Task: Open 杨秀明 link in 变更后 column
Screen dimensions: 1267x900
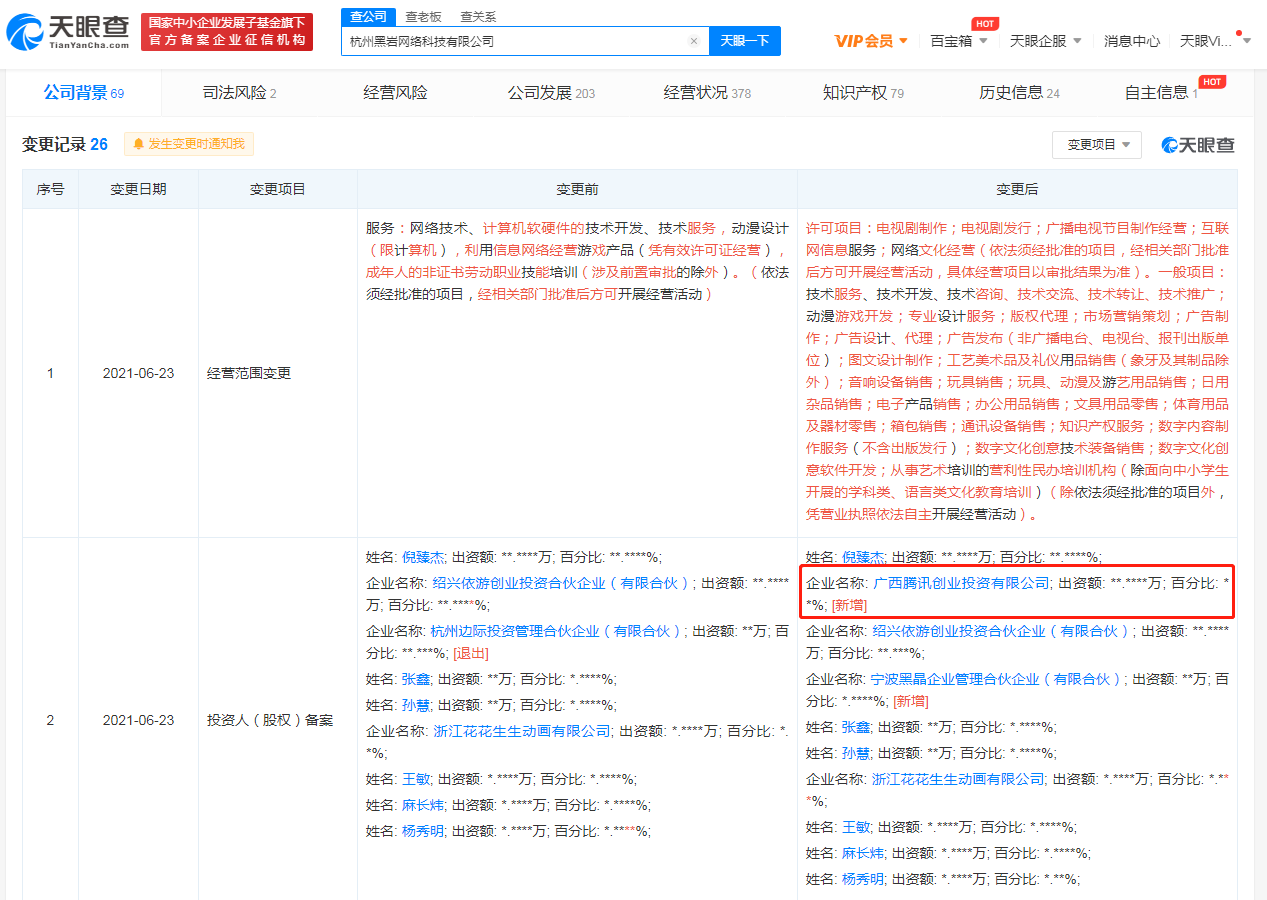Action: [x=863, y=879]
